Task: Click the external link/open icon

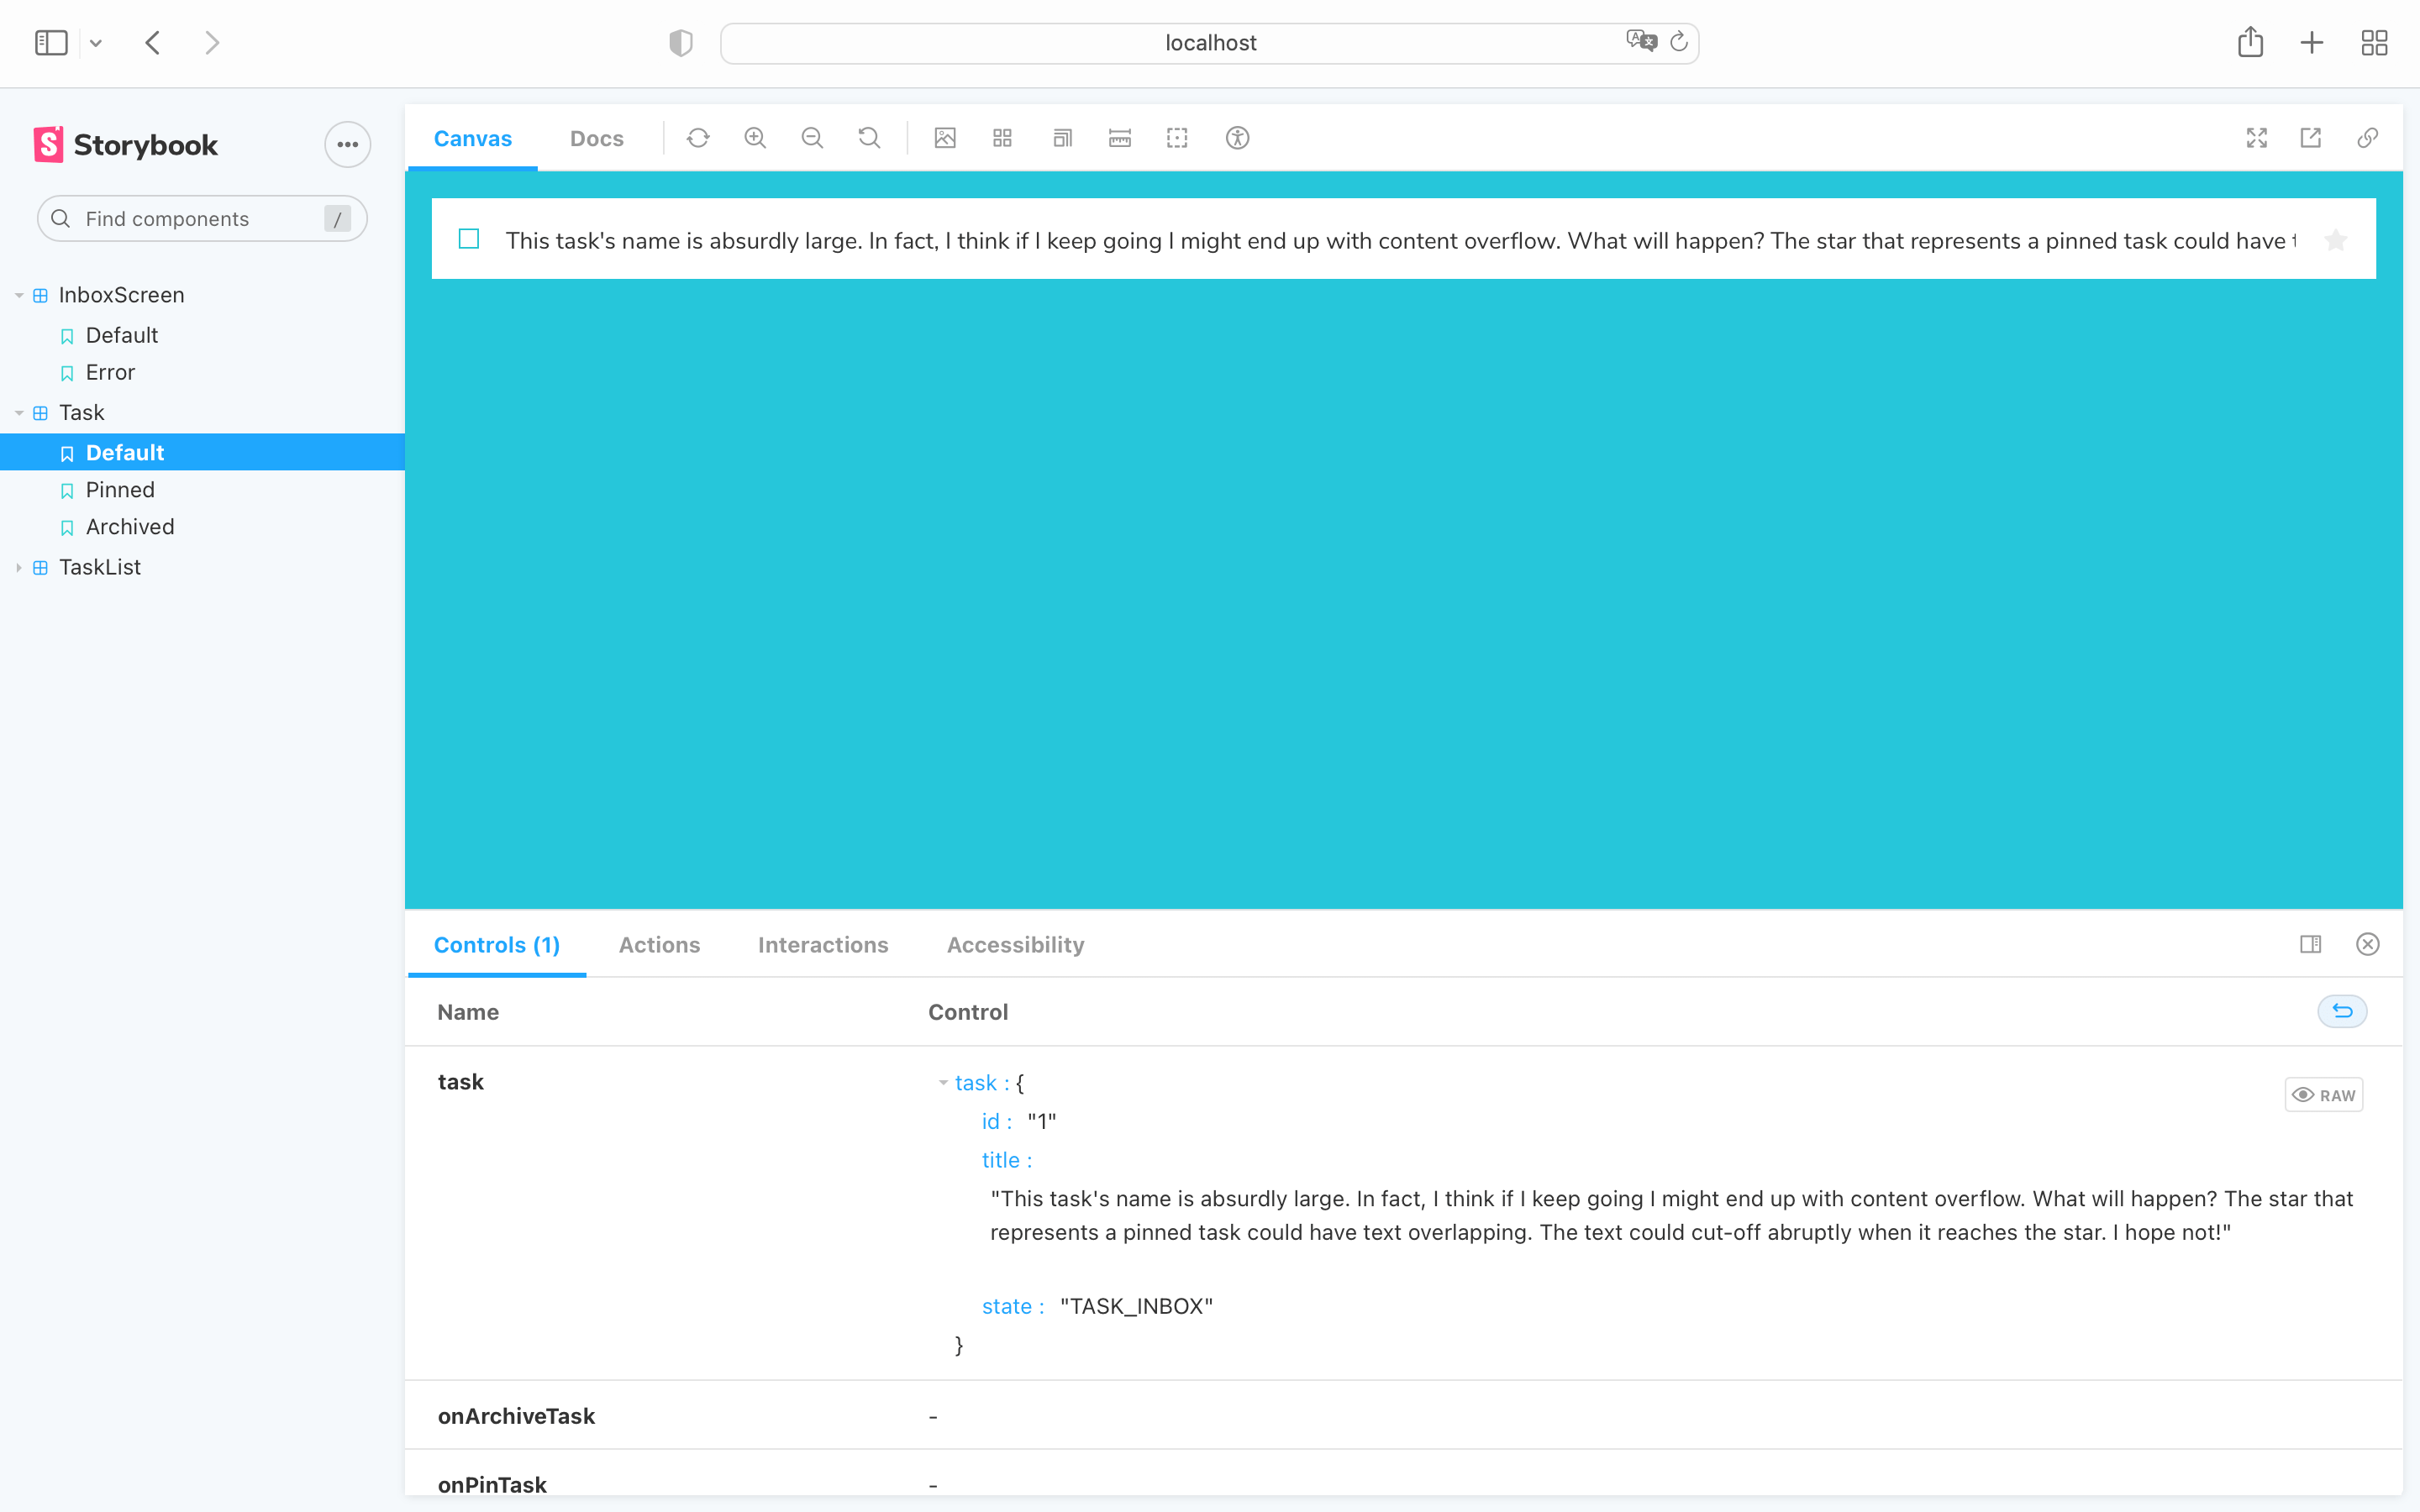Action: click(2312, 138)
